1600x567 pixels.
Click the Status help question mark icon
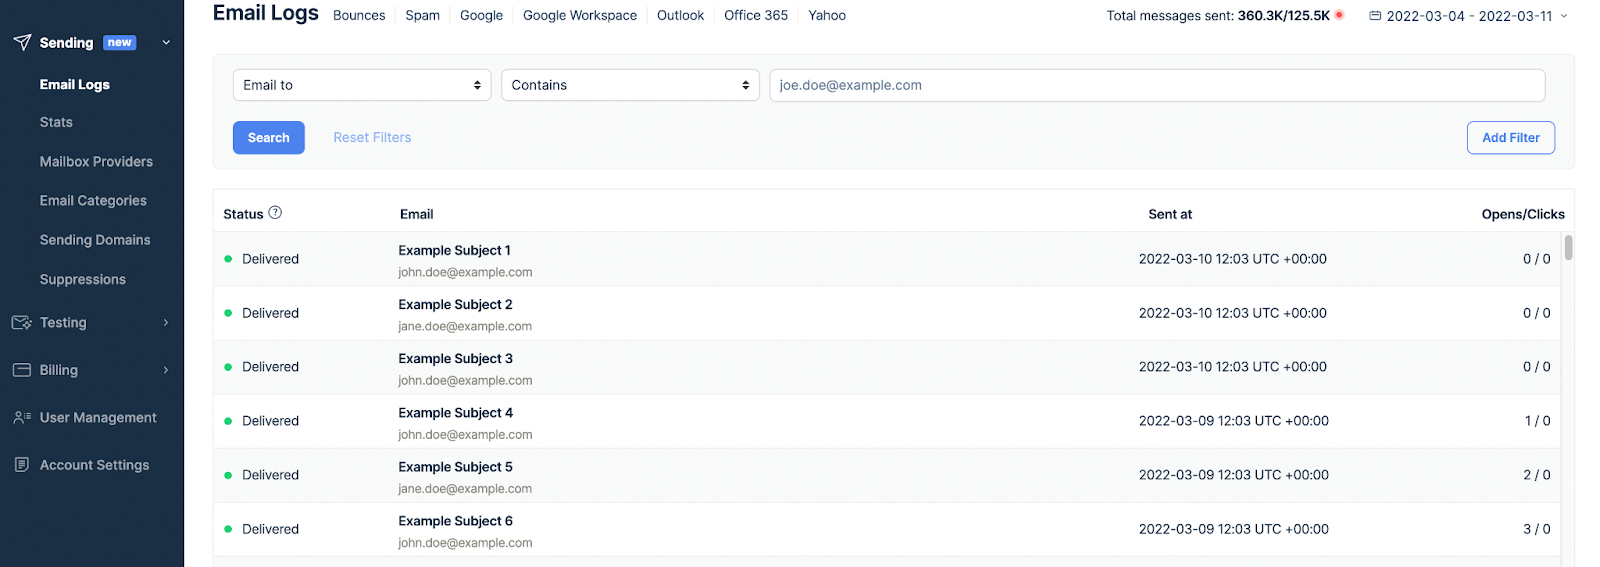275,213
